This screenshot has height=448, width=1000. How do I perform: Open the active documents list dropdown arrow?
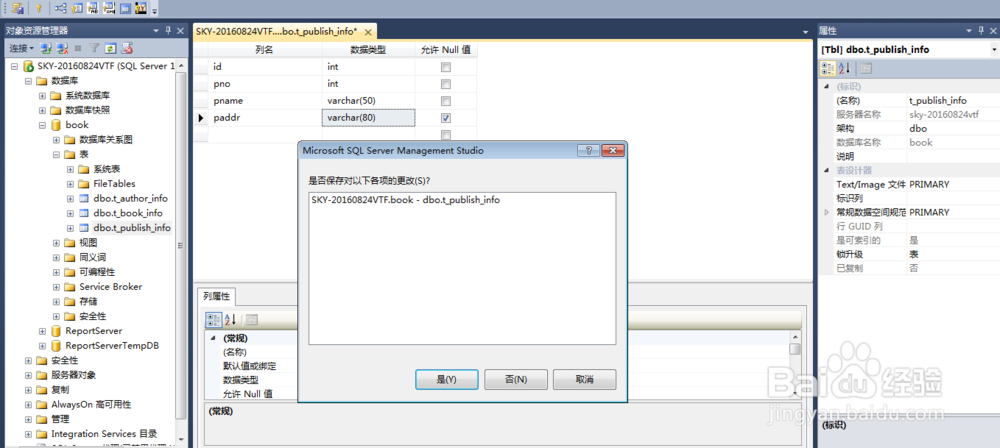(805, 32)
